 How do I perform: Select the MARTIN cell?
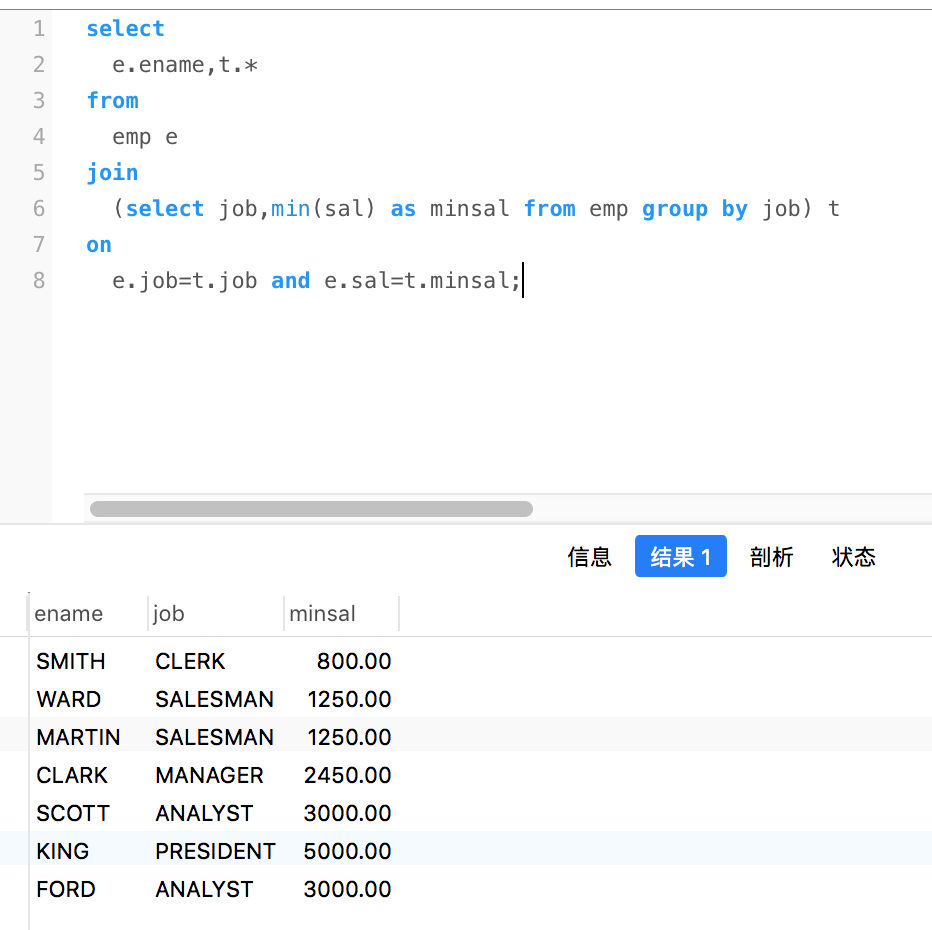tap(78, 737)
